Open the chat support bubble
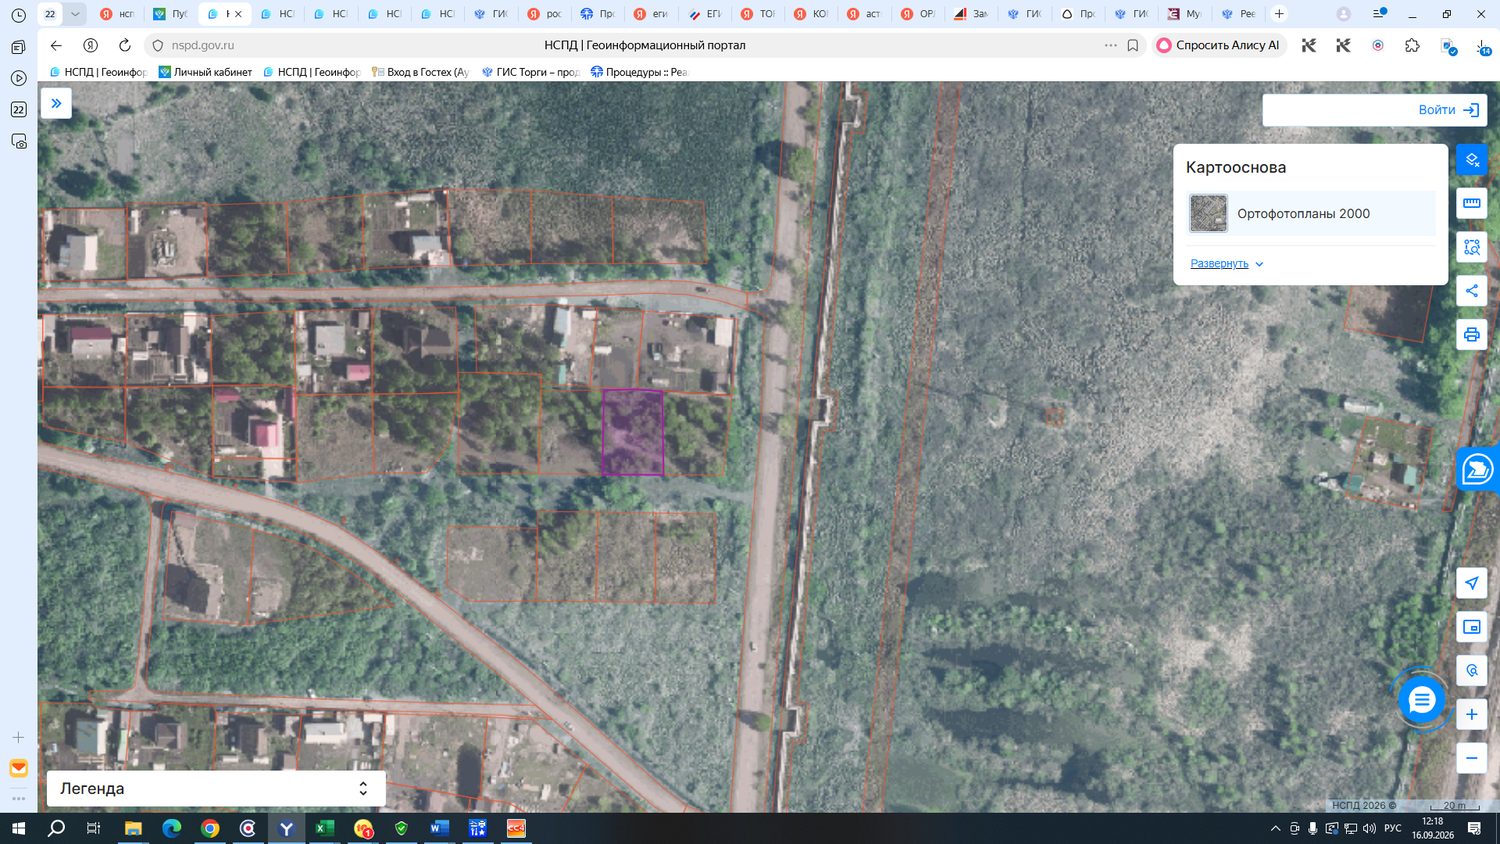This screenshot has width=1500, height=844. pyautogui.click(x=1421, y=699)
